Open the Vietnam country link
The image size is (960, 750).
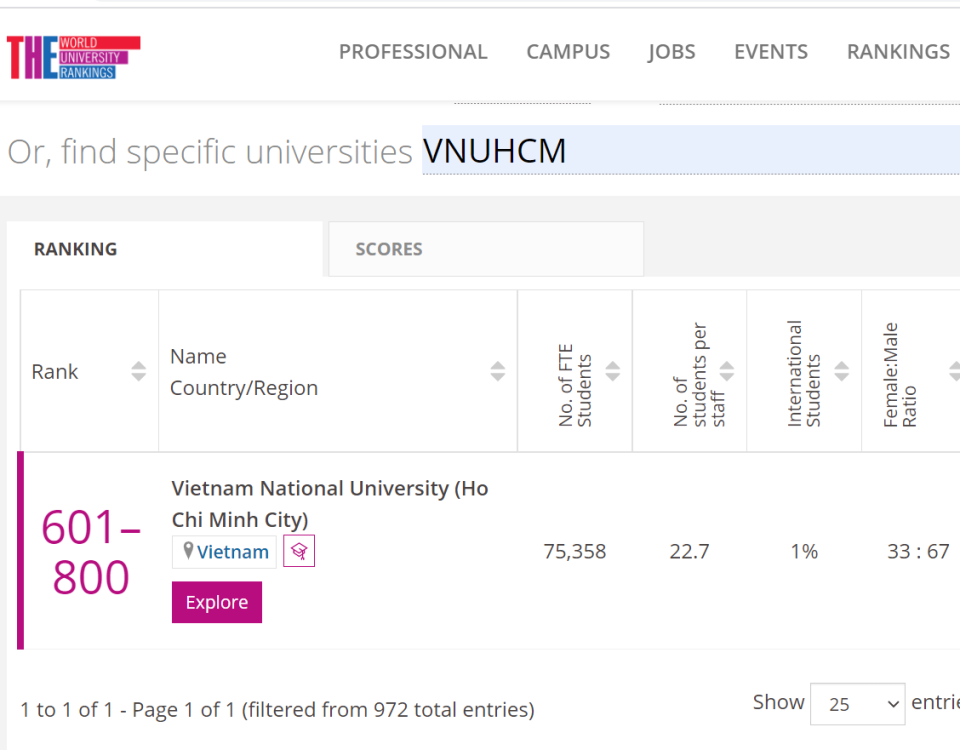pyautogui.click(x=233, y=552)
